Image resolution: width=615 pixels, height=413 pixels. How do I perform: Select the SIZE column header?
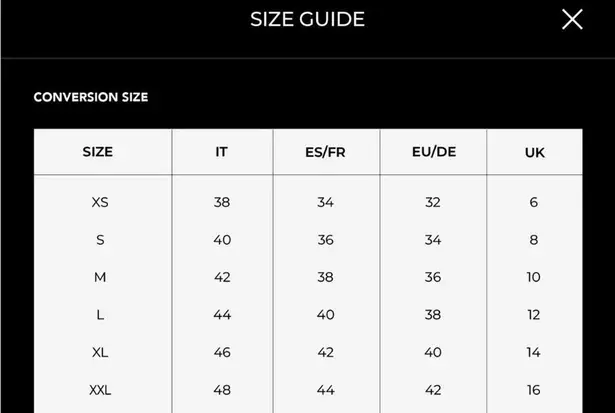pyautogui.click(x=98, y=152)
